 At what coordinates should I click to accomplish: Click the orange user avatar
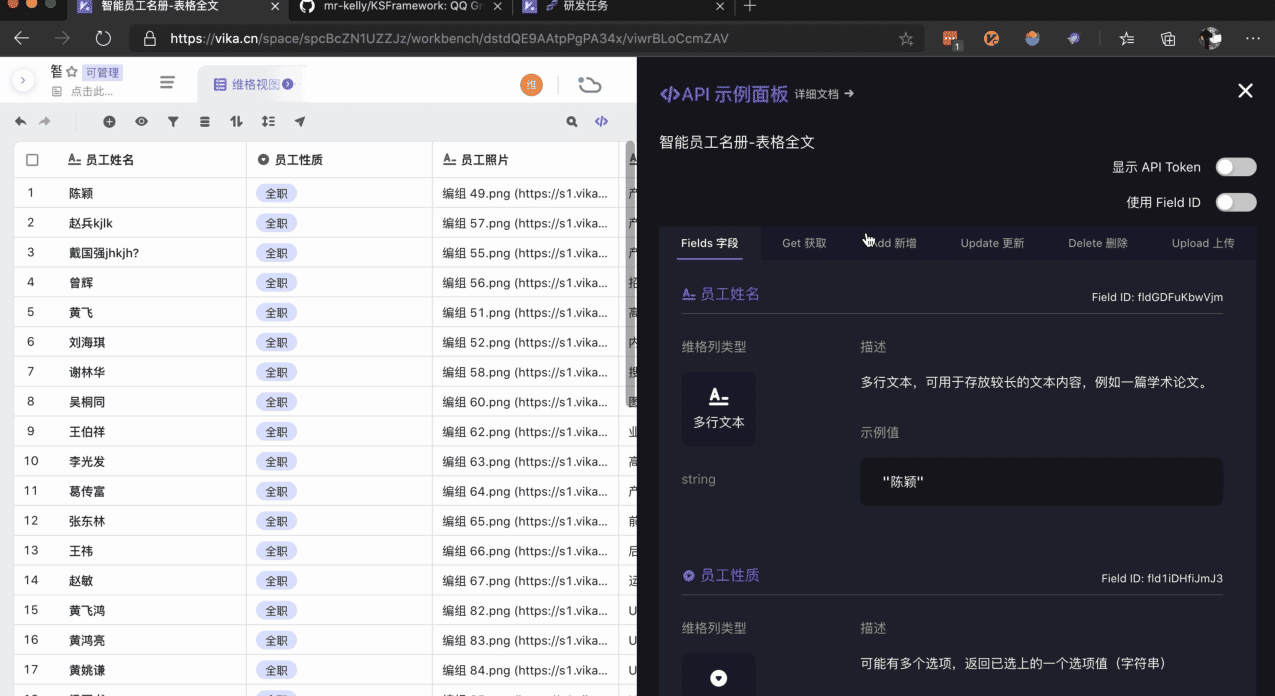click(531, 85)
